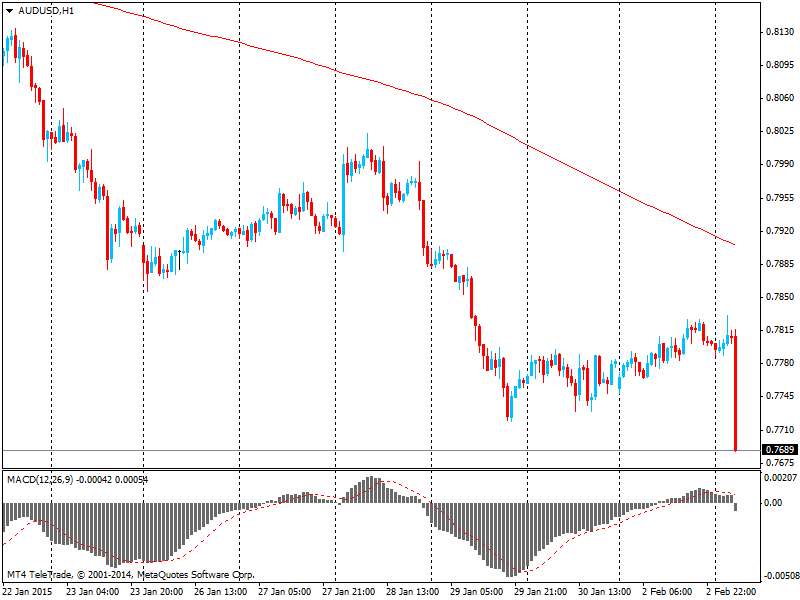The image size is (800, 600).
Task: Click the current price tag 0.7689
Action: coord(780,451)
